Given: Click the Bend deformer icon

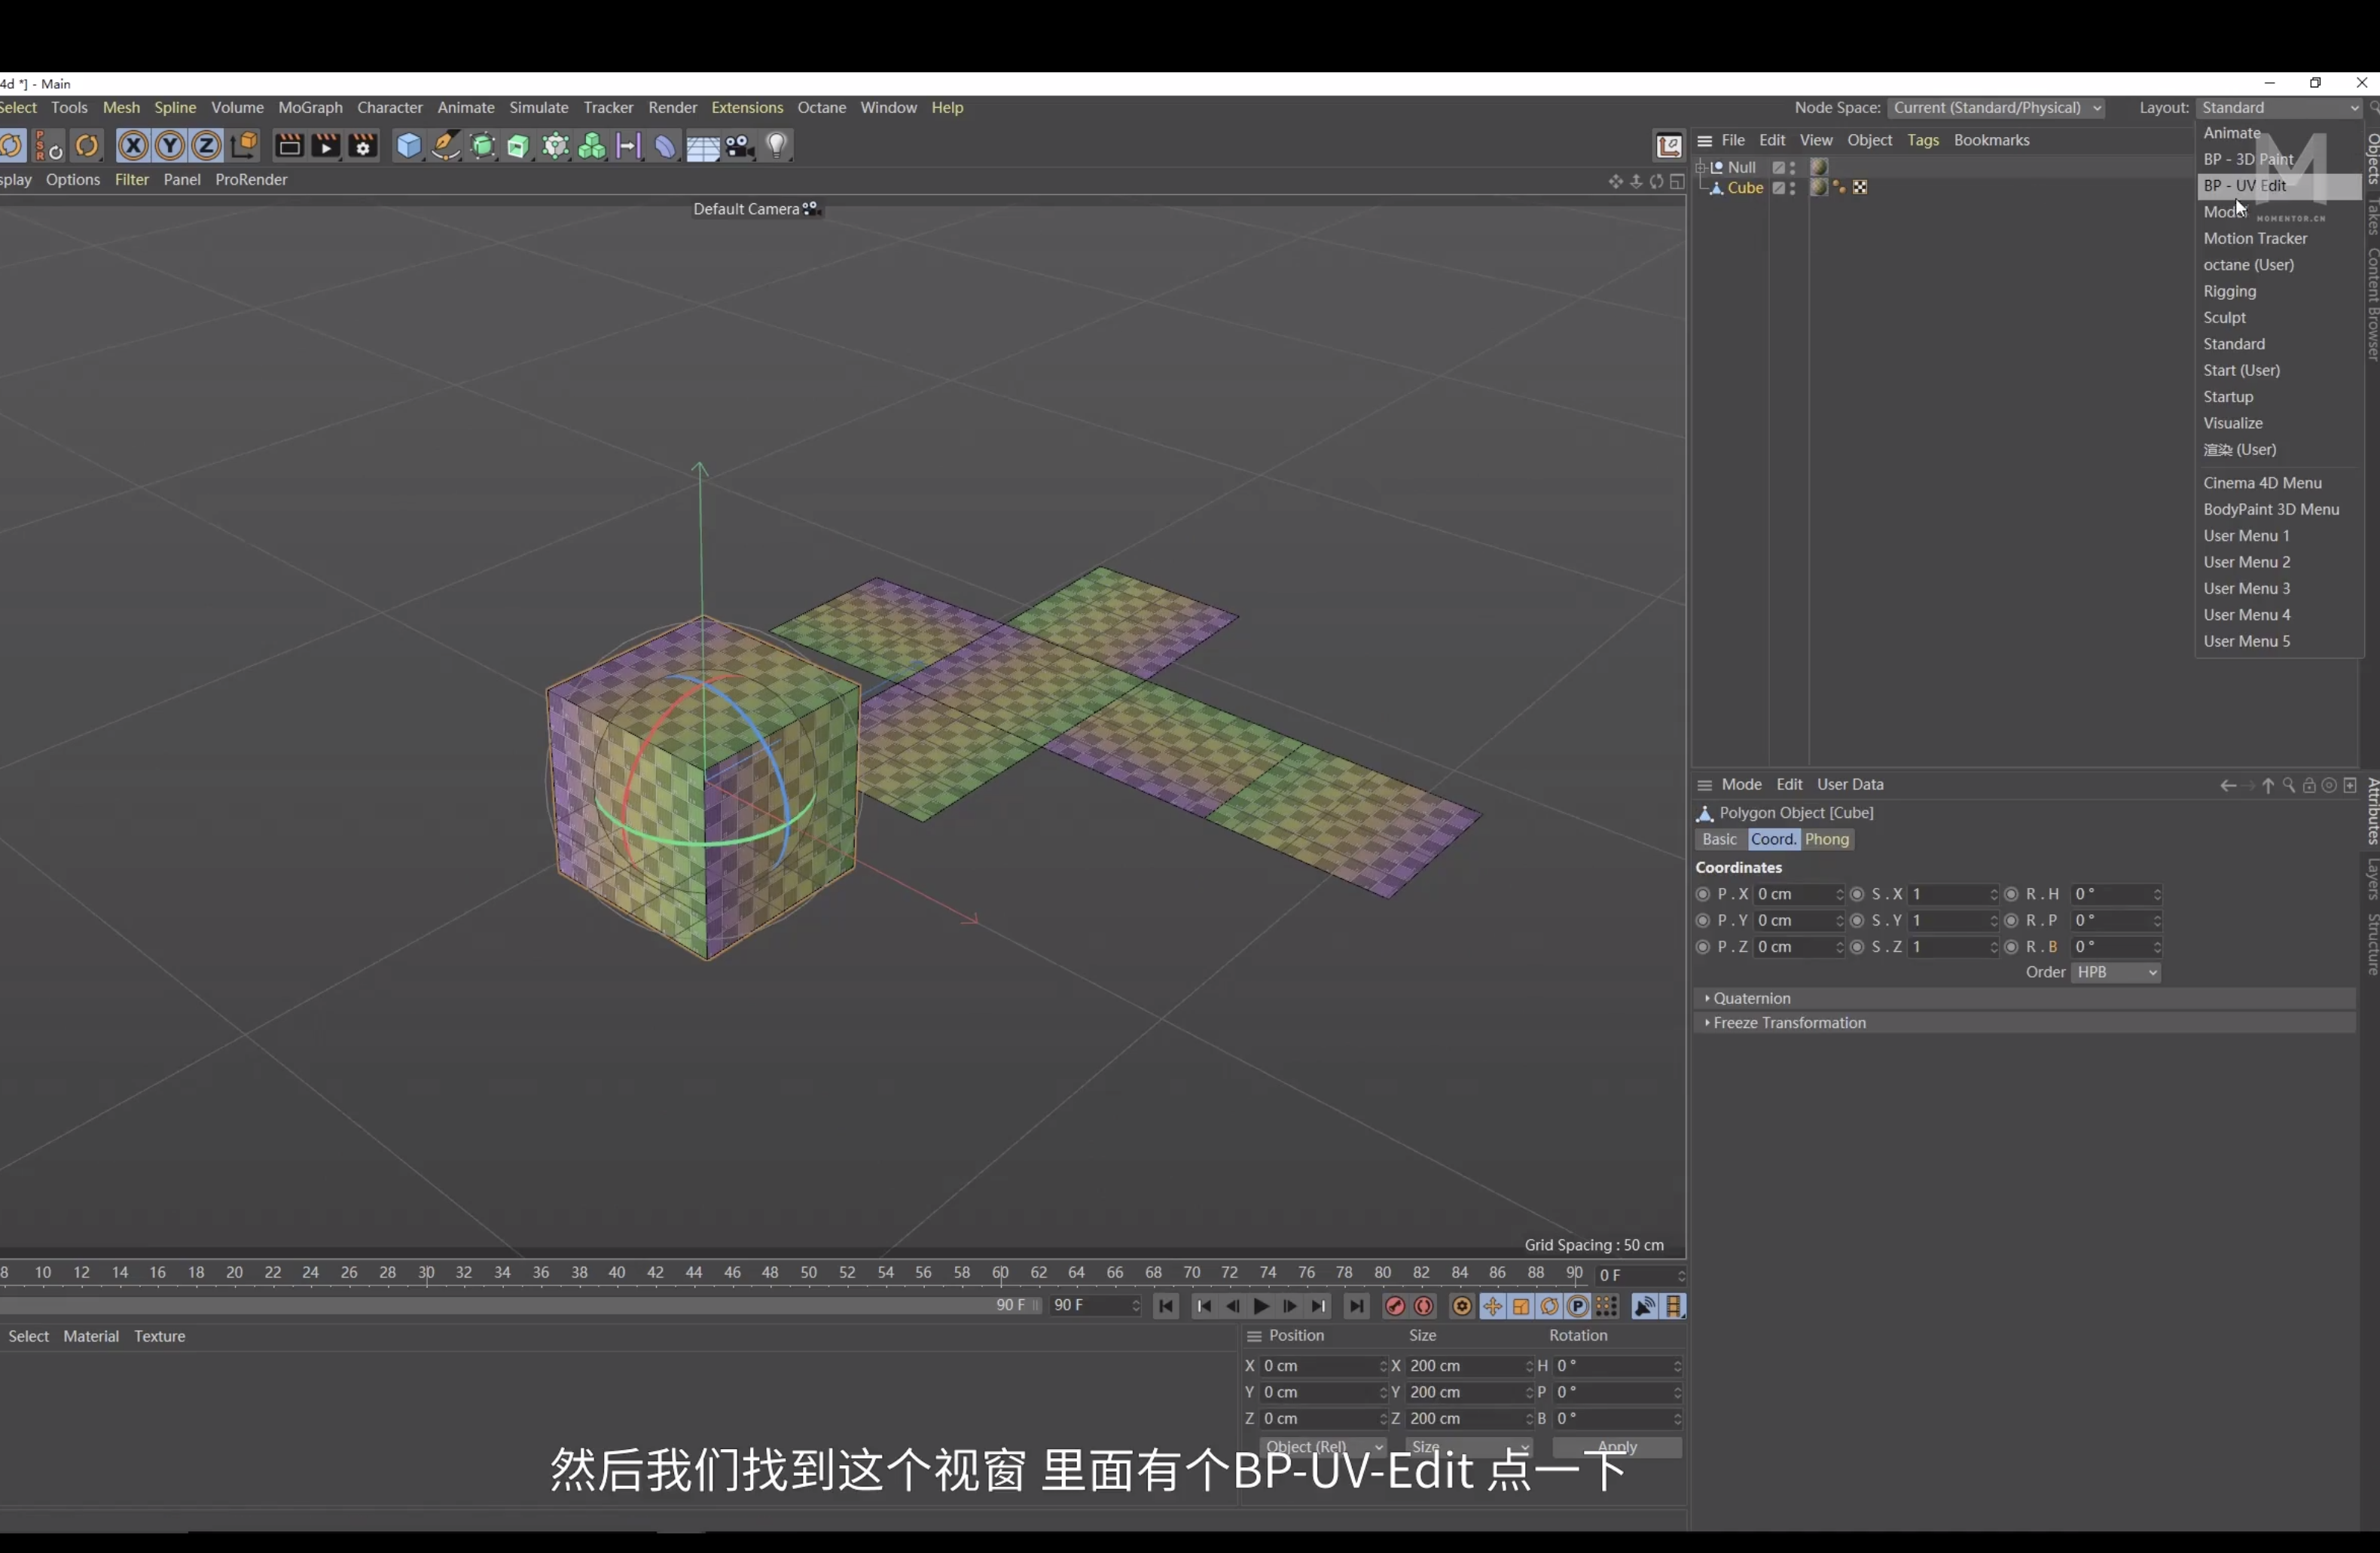Looking at the screenshot, I should pyautogui.click(x=665, y=146).
